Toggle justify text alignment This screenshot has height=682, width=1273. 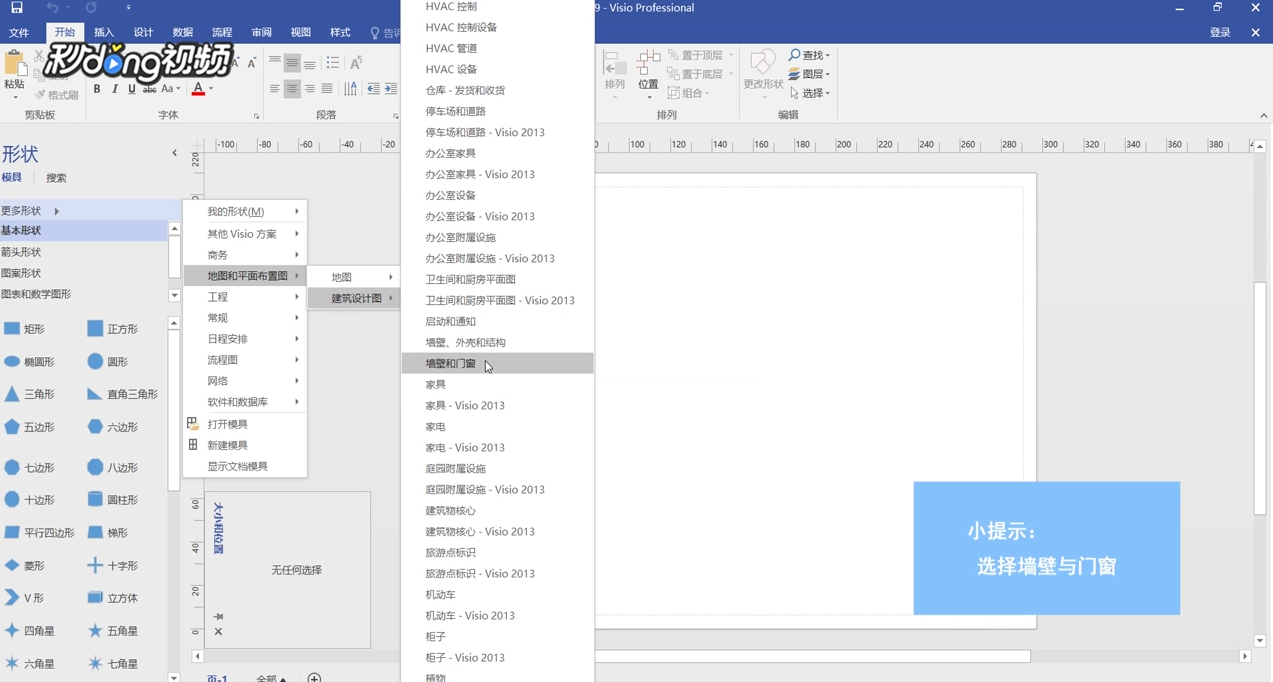[x=327, y=89]
